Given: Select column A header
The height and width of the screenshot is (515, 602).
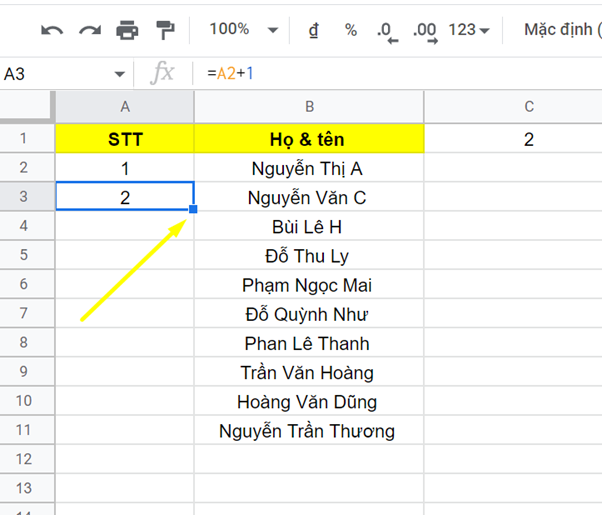Looking at the screenshot, I should pos(125,107).
